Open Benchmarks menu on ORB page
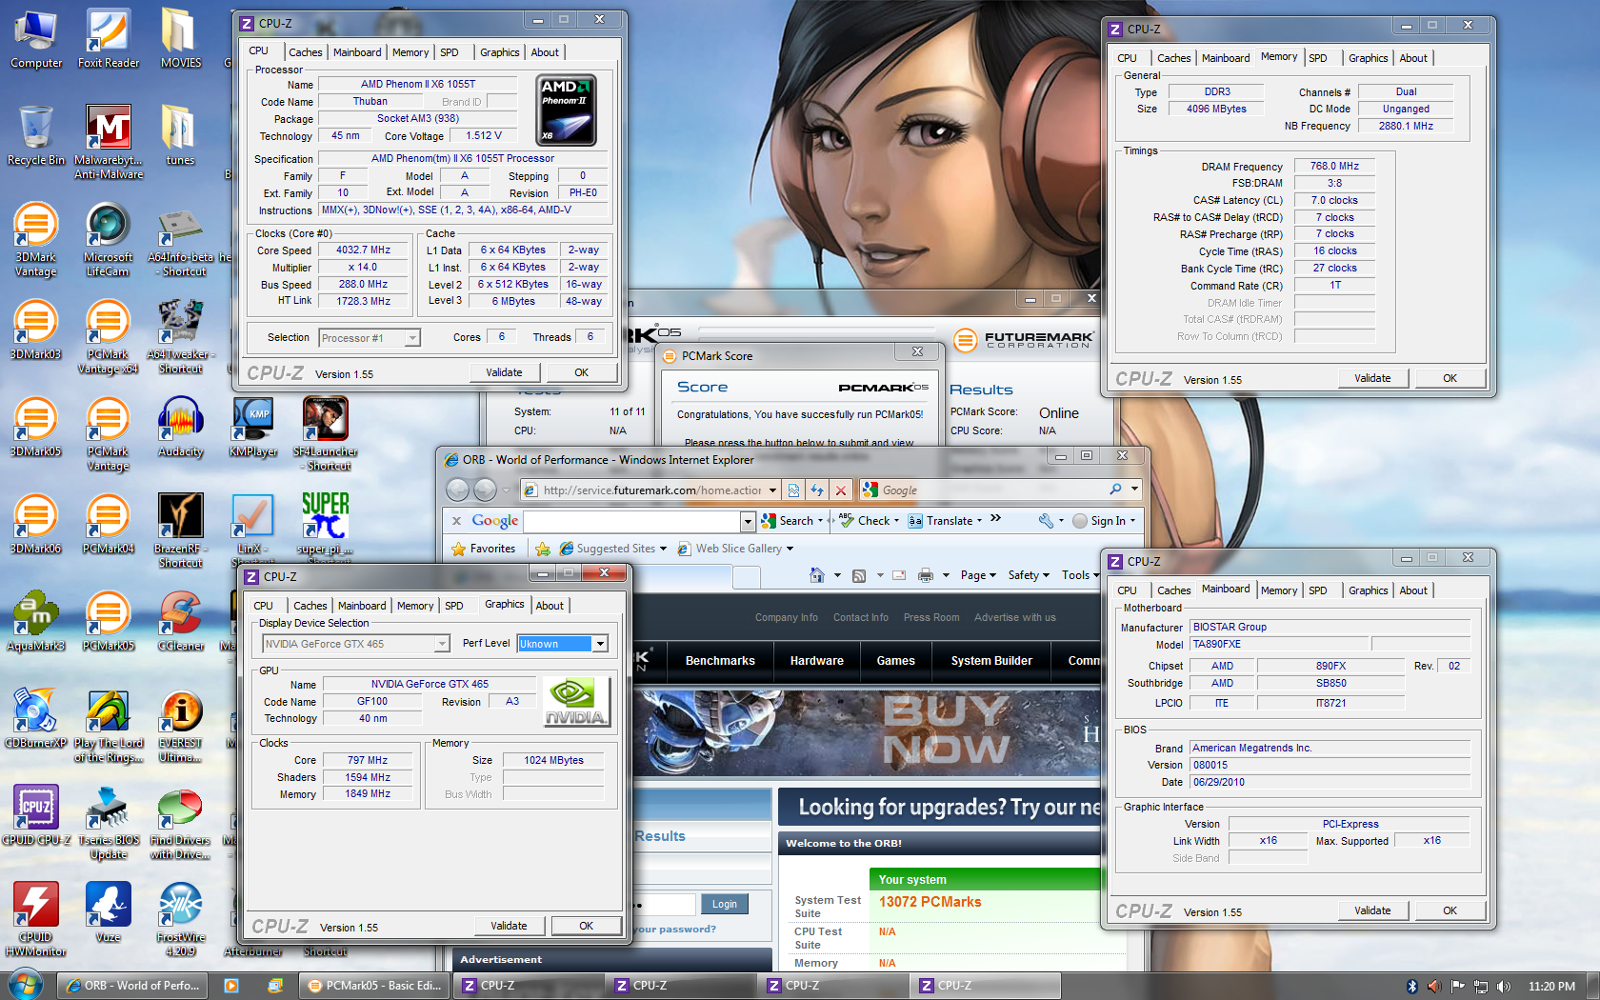The height and width of the screenshot is (1000, 1600). pos(720,661)
